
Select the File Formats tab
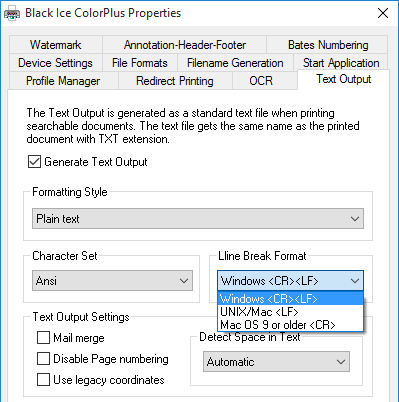coord(140,63)
